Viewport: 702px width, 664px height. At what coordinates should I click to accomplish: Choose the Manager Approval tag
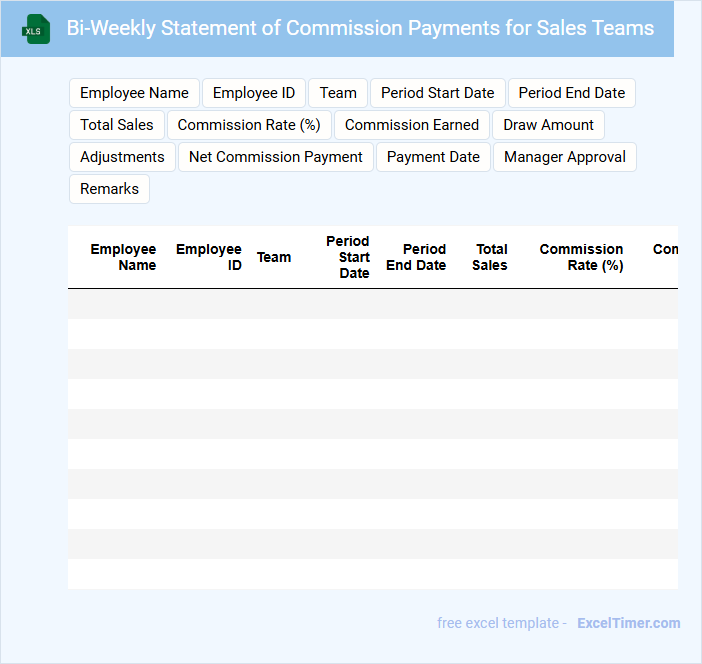click(x=564, y=157)
